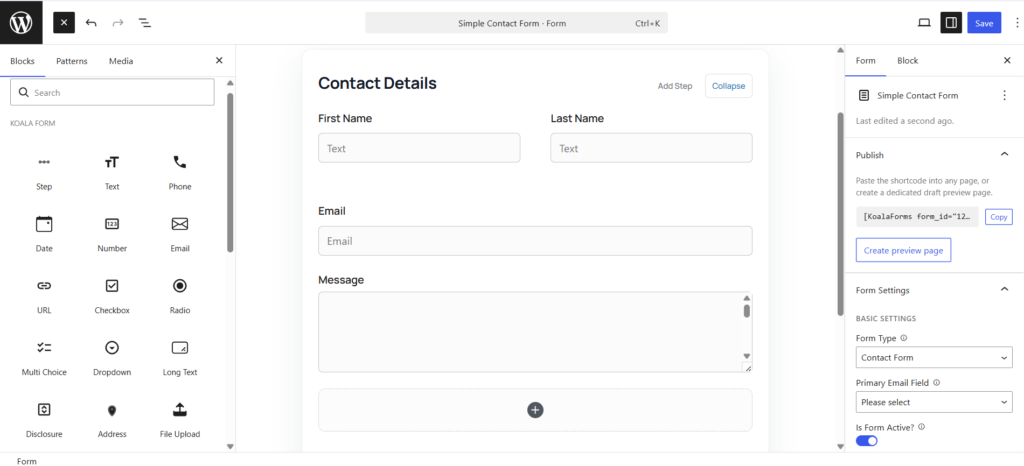Click the undo arrow in toolbar
This screenshot has width=1024, height=466.
[91, 23]
